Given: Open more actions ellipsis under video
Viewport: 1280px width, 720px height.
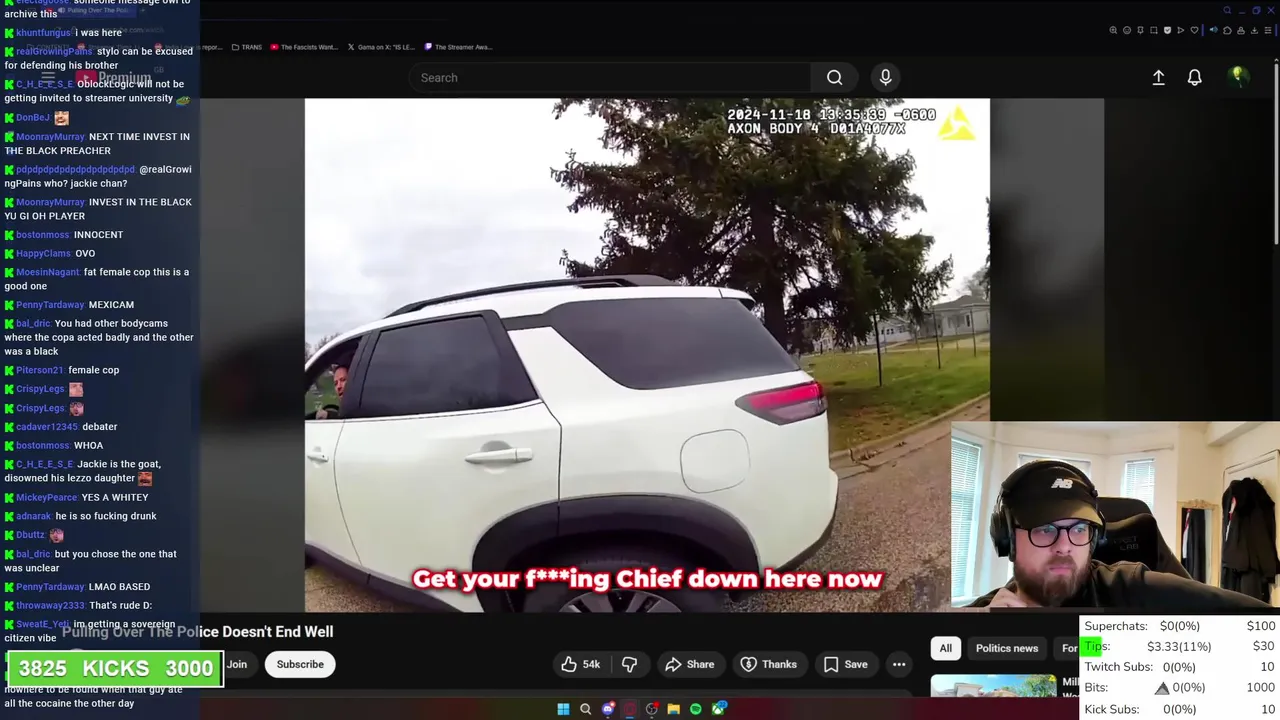Looking at the screenshot, I should (899, 664).
